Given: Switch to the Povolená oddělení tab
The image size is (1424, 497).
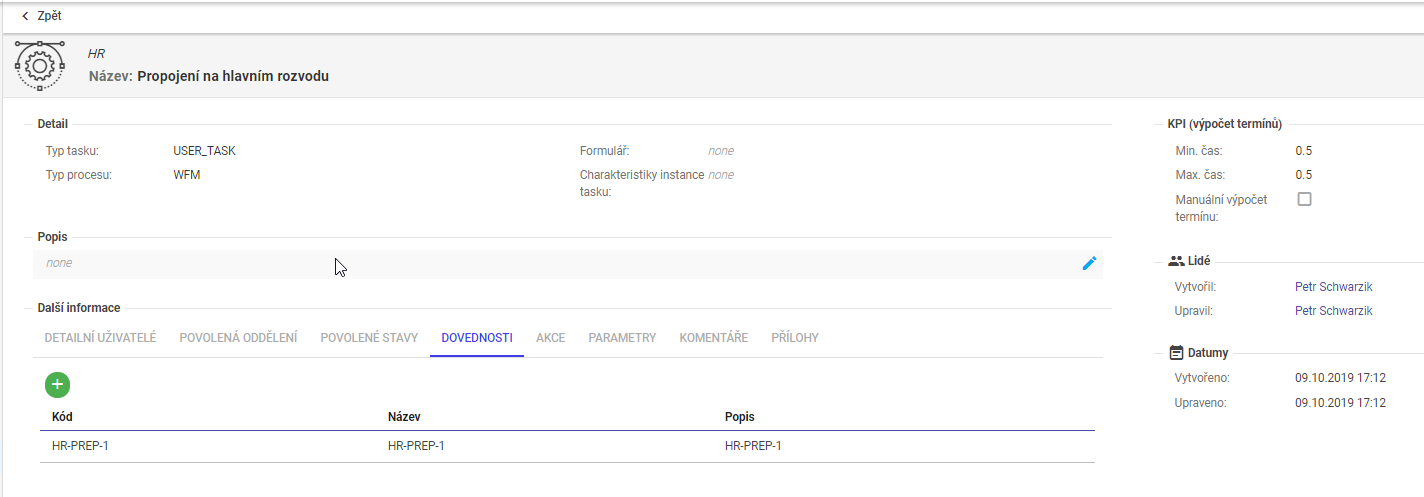Looking at the screenshot, I should 238,338.
